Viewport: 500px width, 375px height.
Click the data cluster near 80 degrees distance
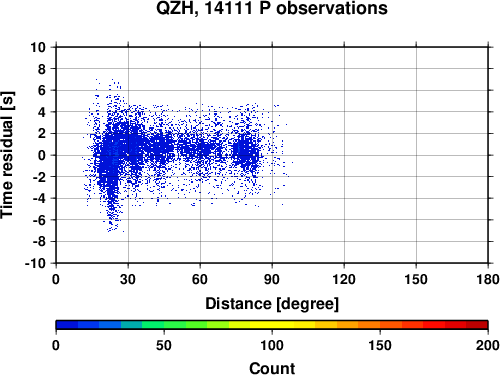246,152
